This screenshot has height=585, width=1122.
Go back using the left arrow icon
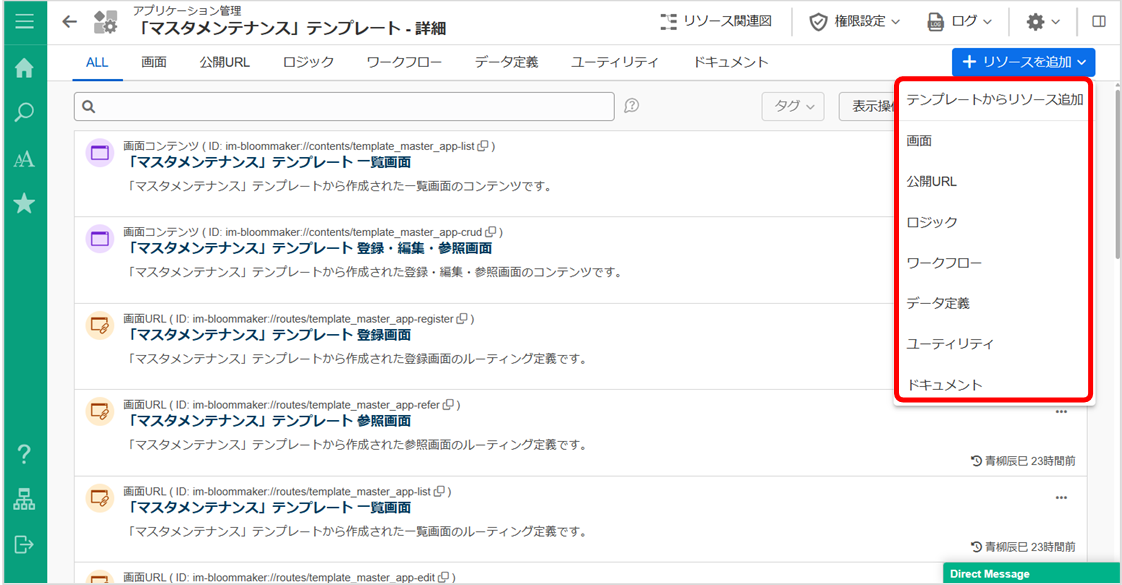(69, 22)
